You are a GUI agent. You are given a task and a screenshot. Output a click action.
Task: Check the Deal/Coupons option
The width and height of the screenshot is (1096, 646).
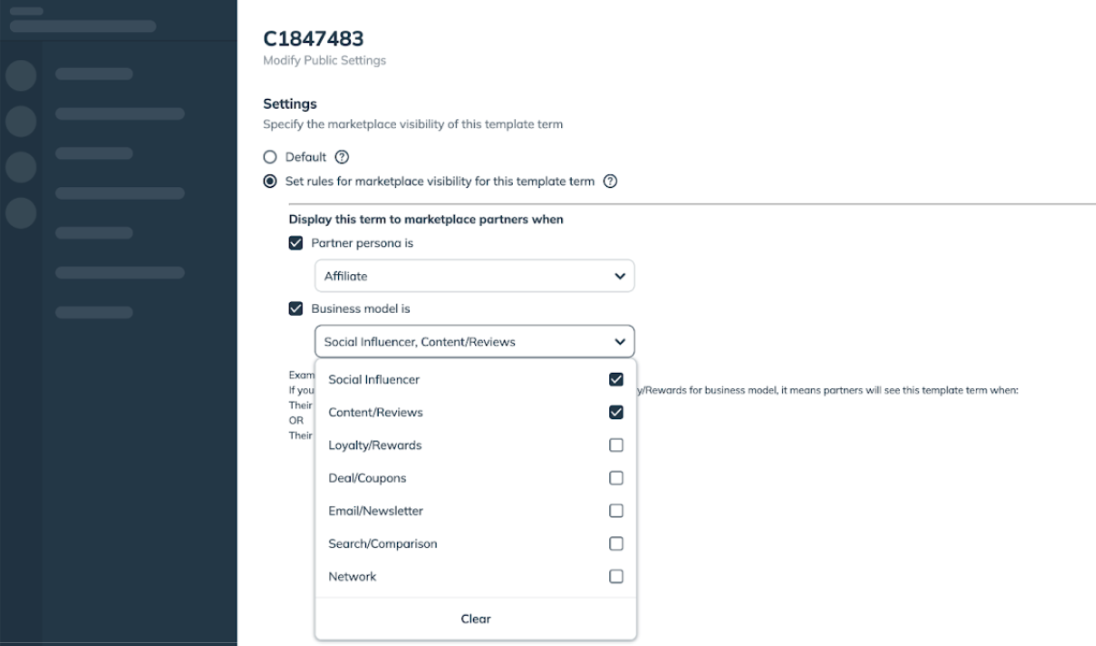tap(616, 478)
